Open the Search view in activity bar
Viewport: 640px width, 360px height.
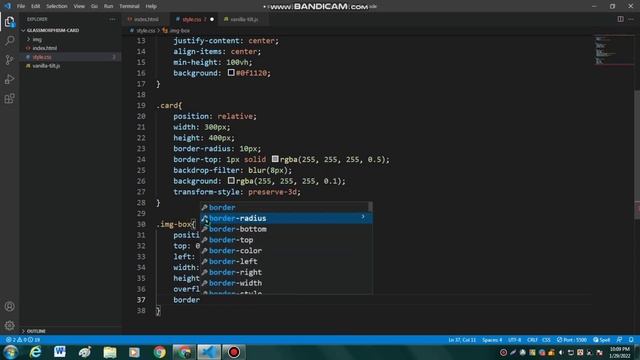[x=9, y=40]
